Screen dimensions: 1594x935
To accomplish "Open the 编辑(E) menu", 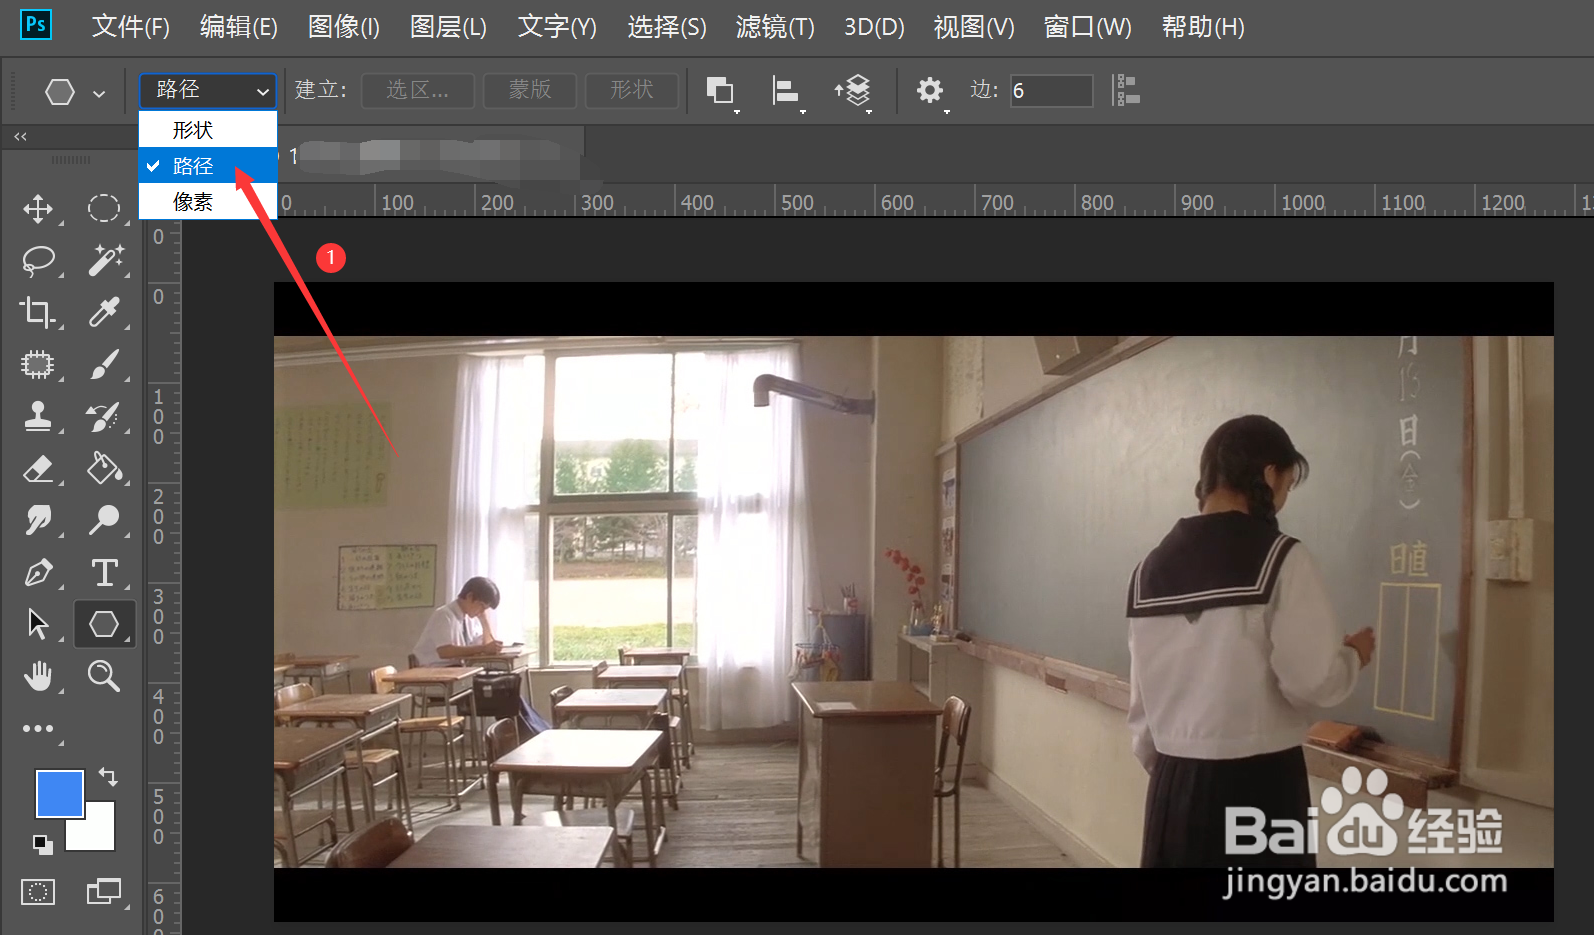I will pyautogui.click(x=239, y=27).
